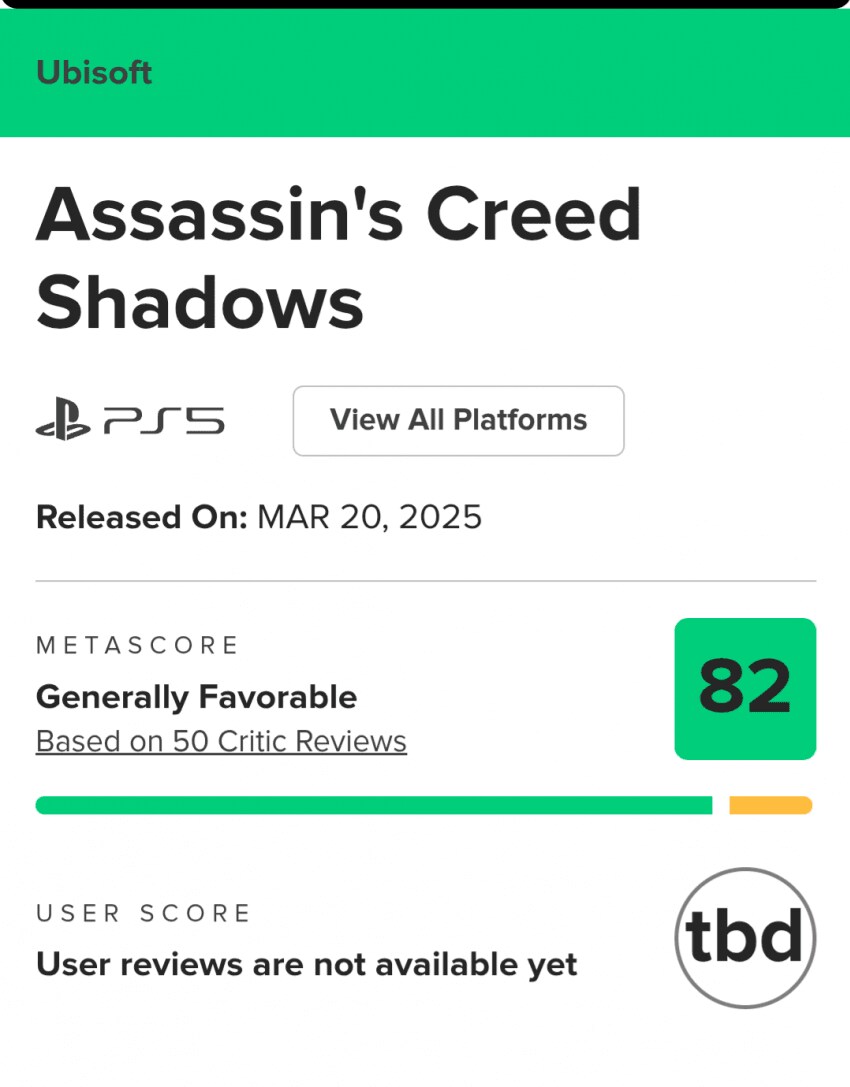Click the divider line below release date
The height and width of the screenshot is (1087, 850).
click(x=425, y=580)
